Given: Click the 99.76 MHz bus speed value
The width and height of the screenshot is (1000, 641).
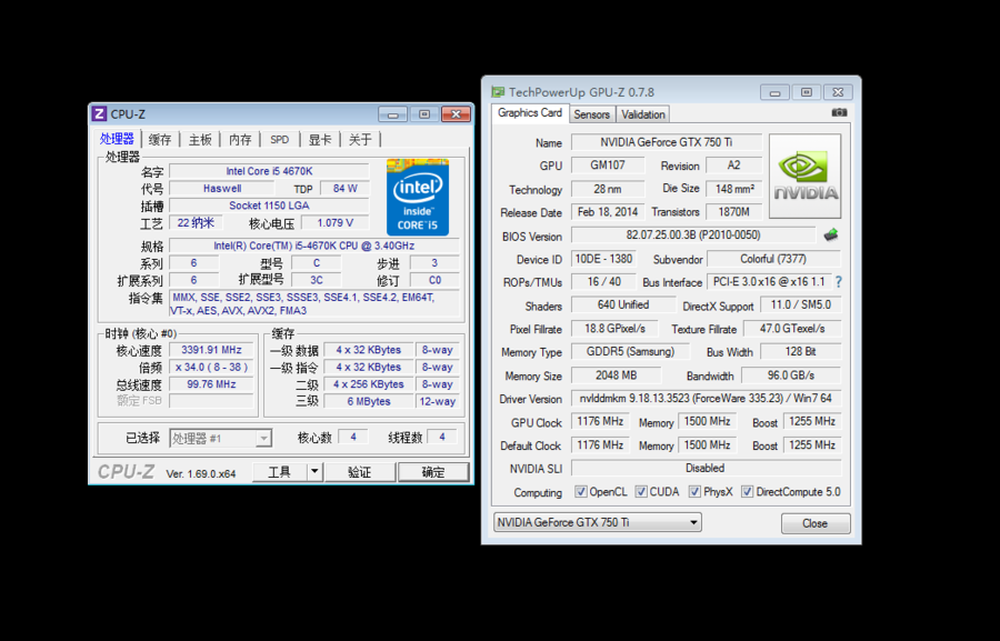Looking at the screenshot, I should (211, 384).
